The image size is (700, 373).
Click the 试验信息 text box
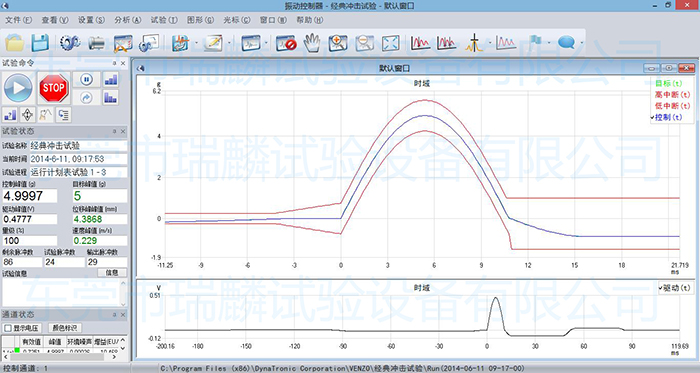(64, 293)
